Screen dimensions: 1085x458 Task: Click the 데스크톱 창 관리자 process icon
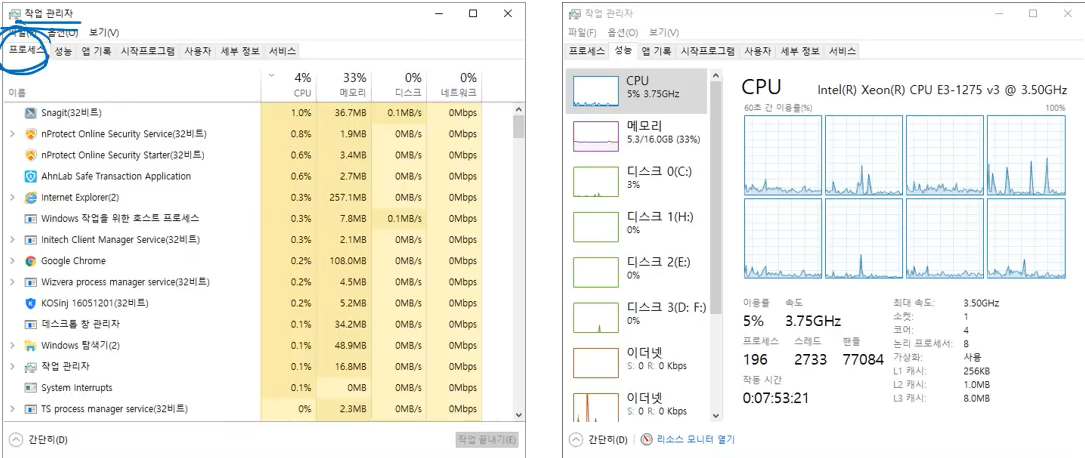pyautogui.click(x=30, y=324)
